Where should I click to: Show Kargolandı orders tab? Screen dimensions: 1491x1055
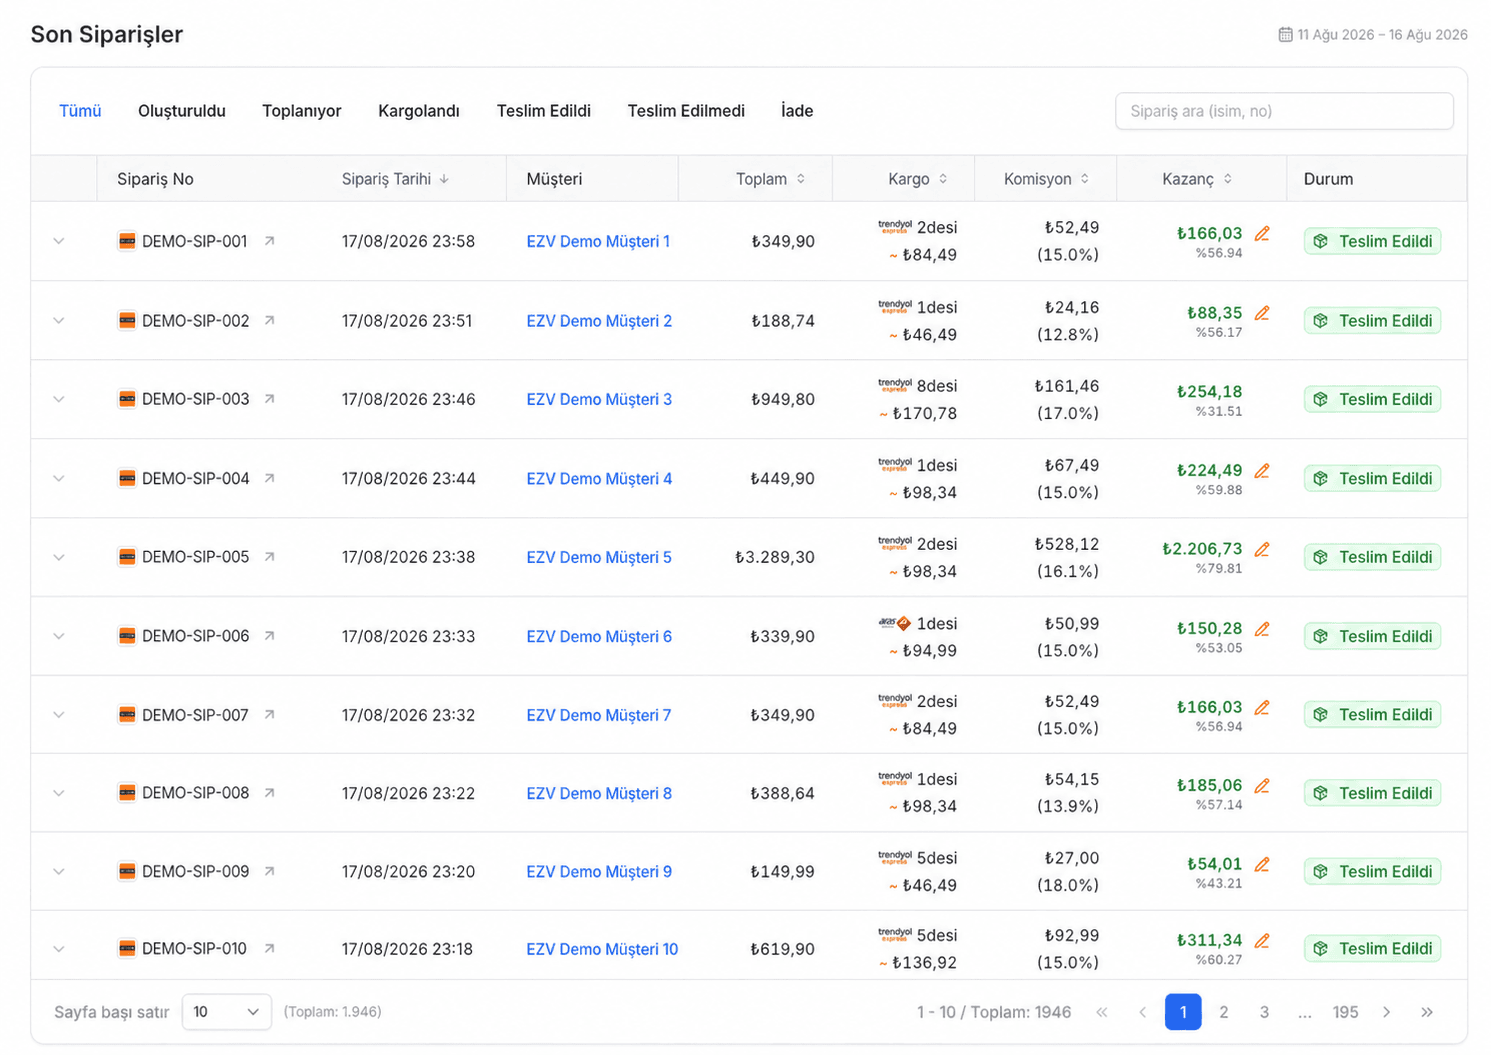coord(419,111)
